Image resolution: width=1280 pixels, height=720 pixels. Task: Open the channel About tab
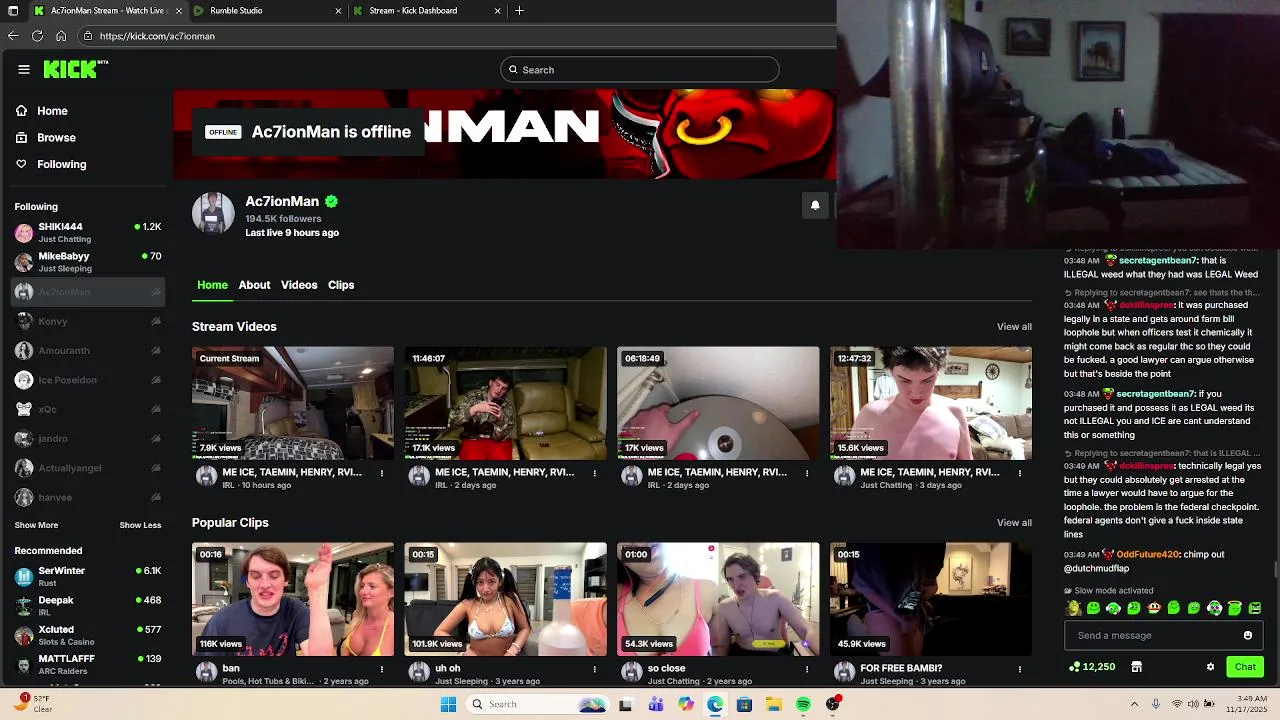click(254, 285)
